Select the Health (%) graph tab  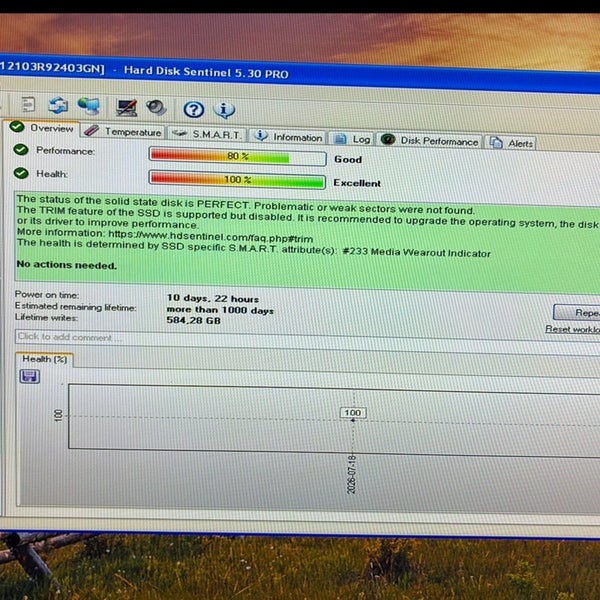tap(45, 359)
